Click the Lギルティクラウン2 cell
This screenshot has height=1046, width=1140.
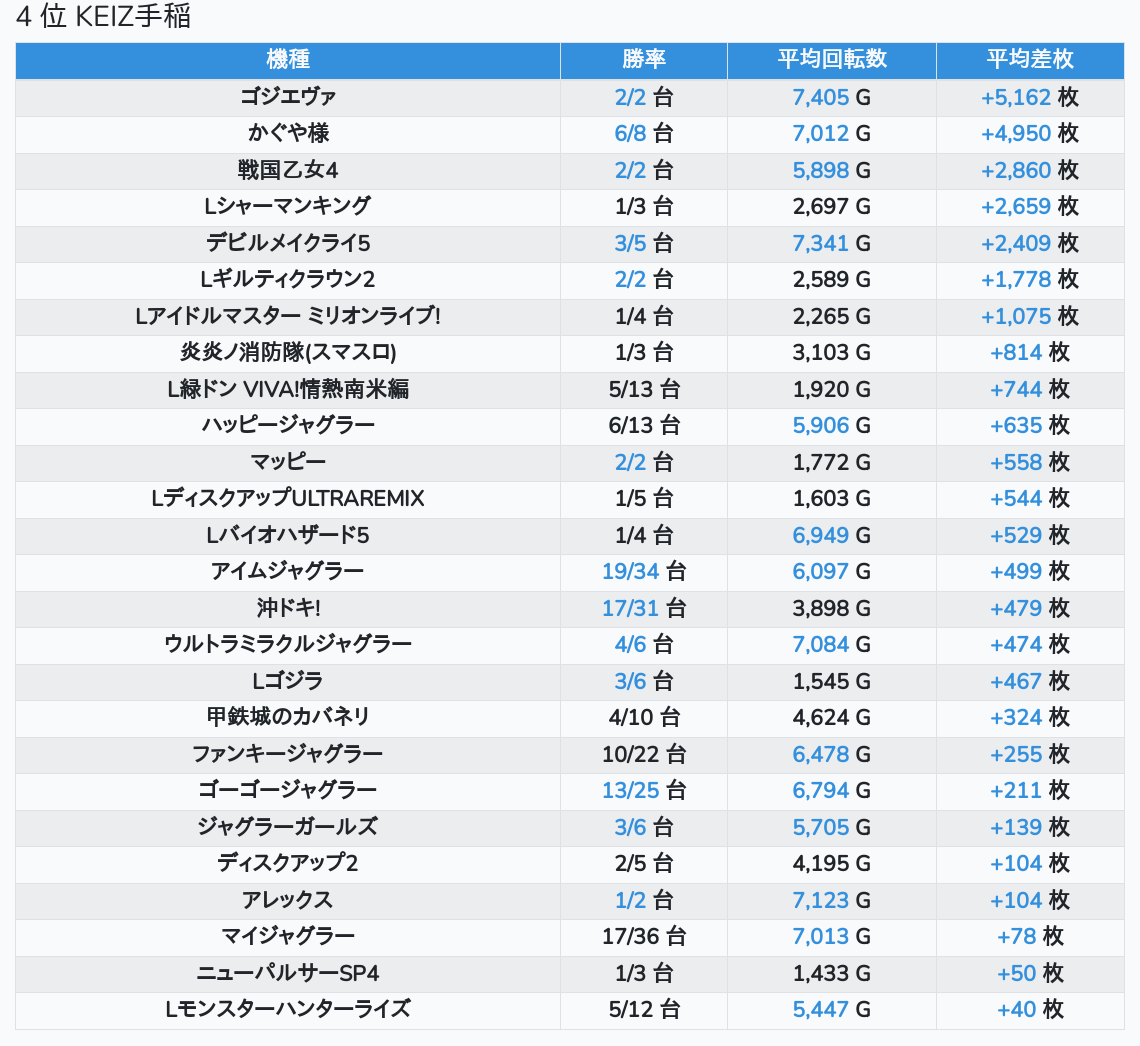[x=288, y=279]
